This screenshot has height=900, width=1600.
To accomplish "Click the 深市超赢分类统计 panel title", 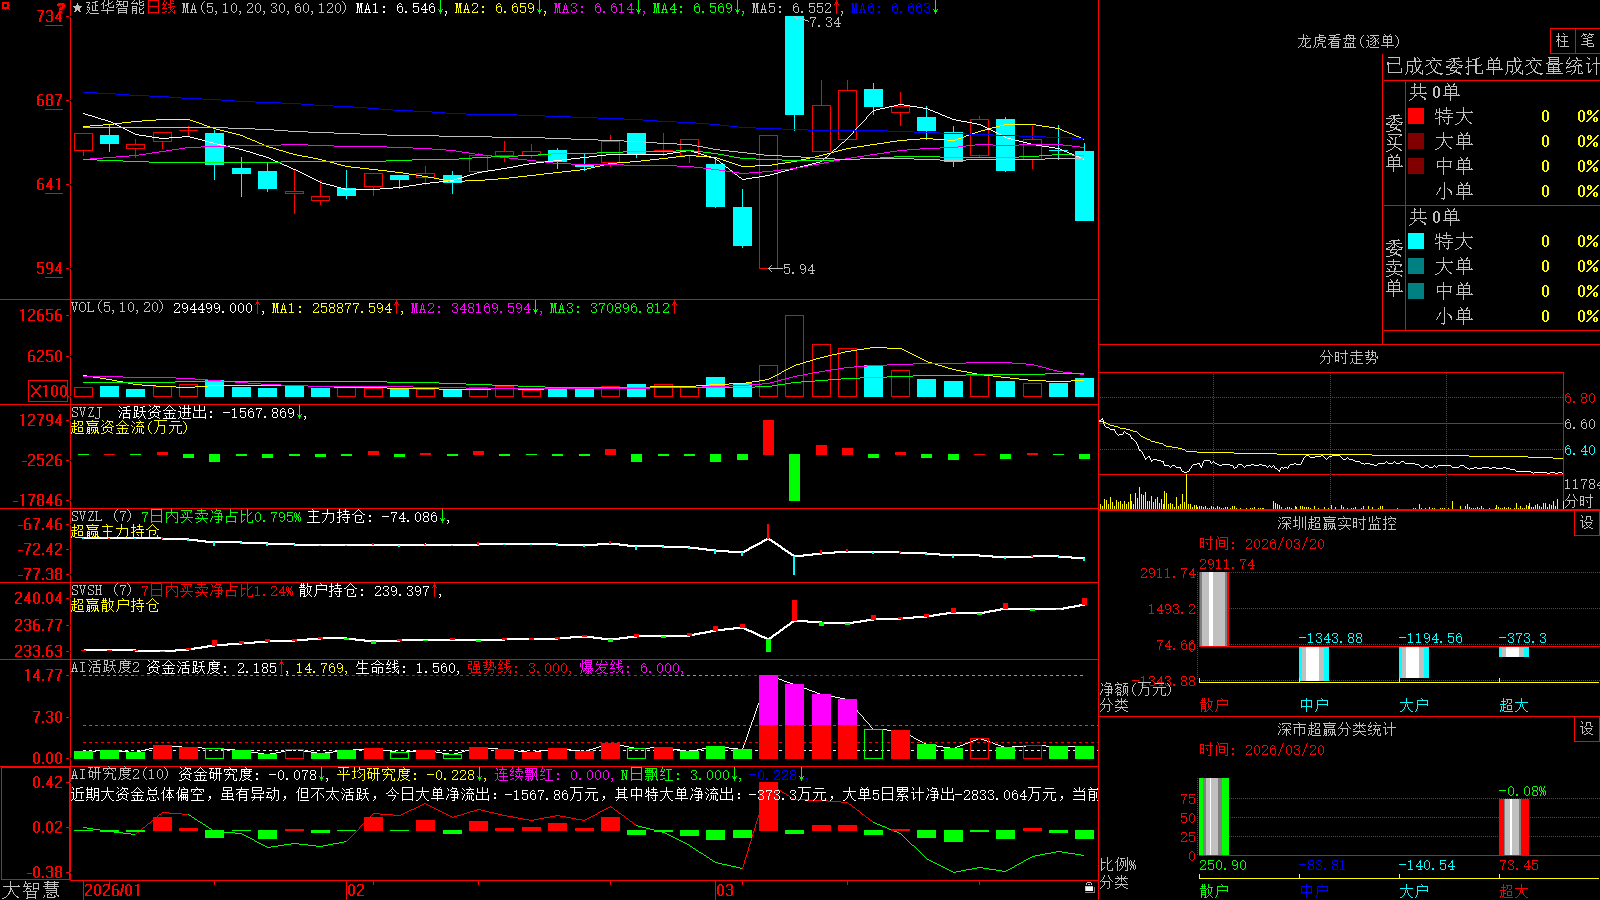I will click(x=1336, y=729).
